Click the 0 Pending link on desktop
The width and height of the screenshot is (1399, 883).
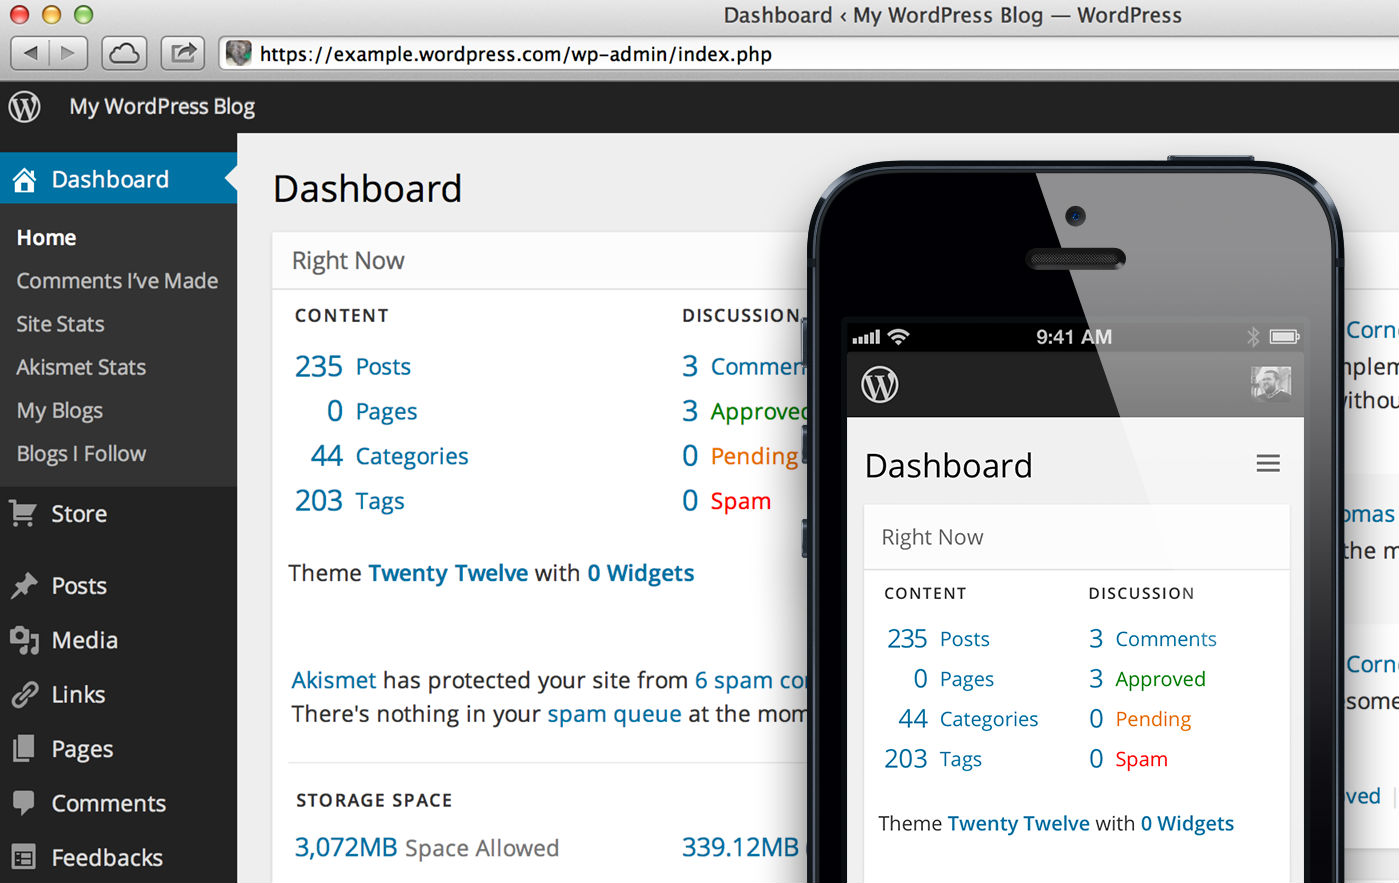tap(740, 456)
